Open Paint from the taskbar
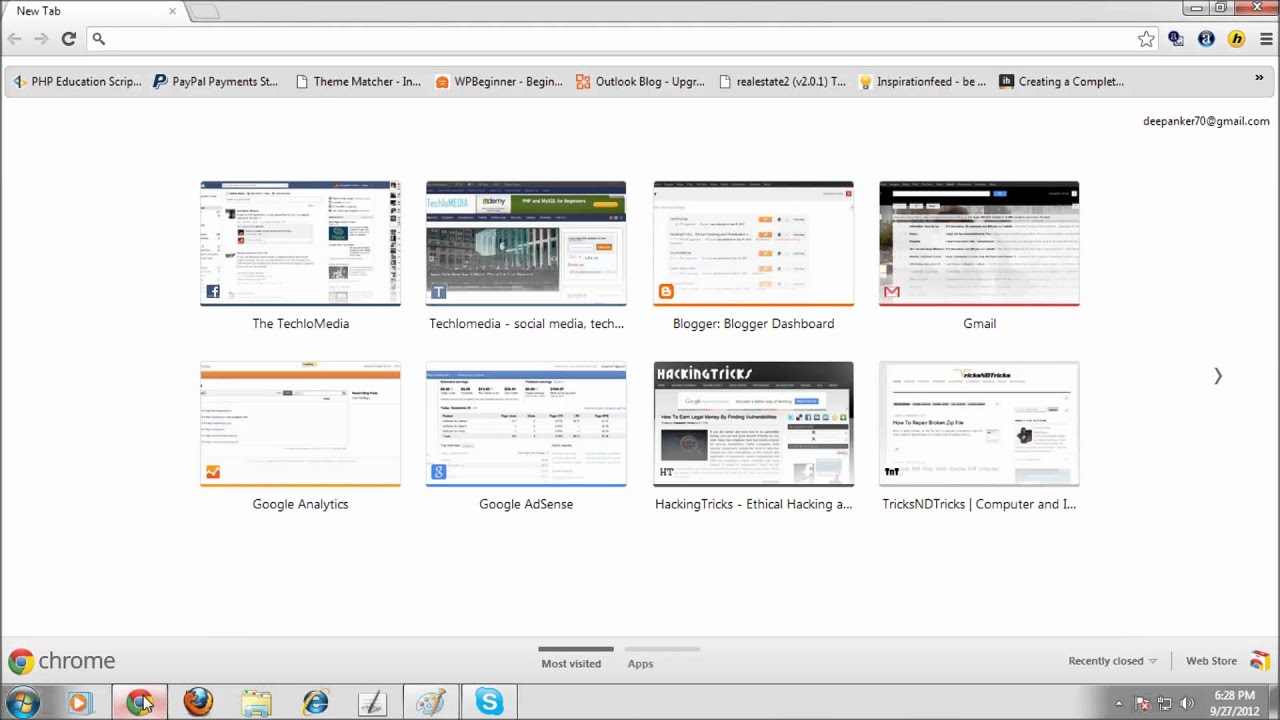This screenshot has height=720, width=1280. click(x=431, y=702)
